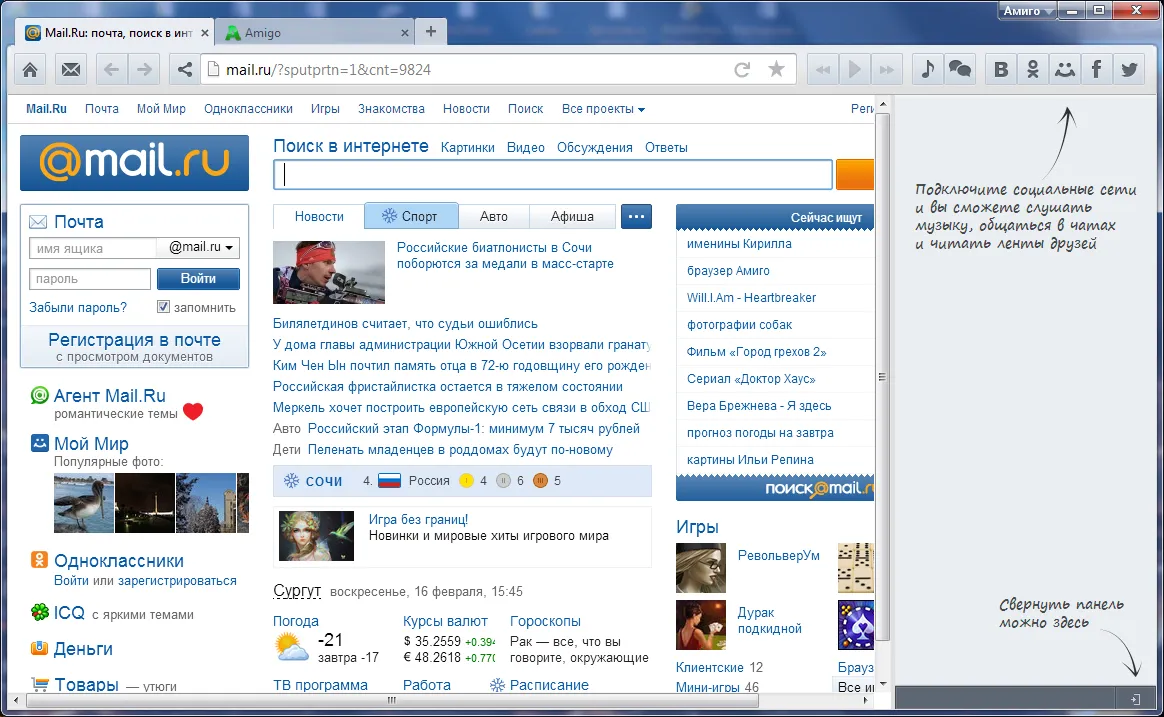Navigate back with the left arrow
Screen dimensions: 1164x717
tap(111, 70)
